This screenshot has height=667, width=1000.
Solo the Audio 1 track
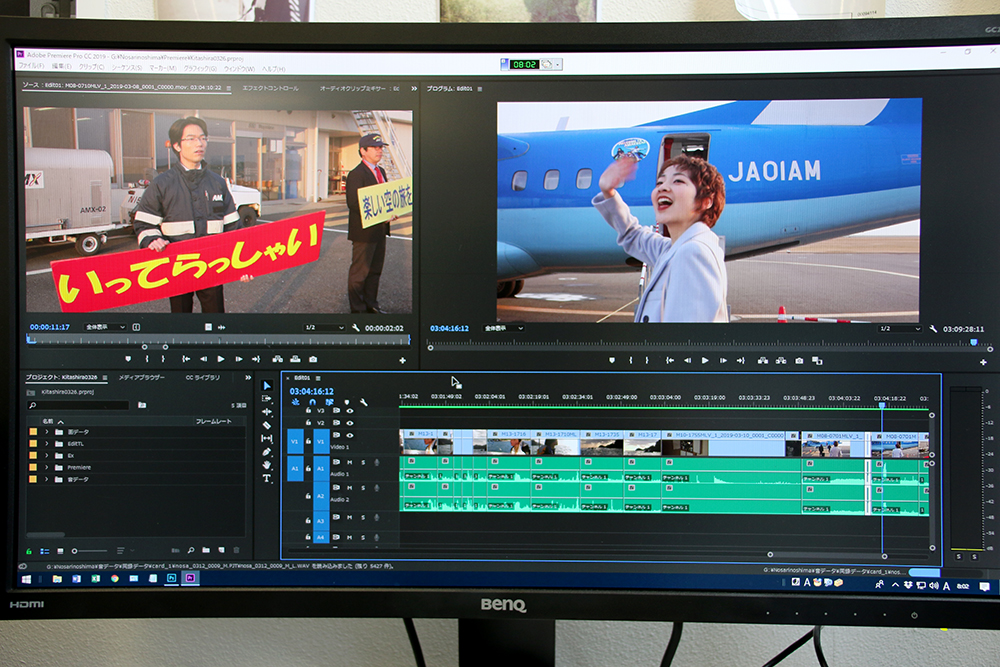click(x=364, y=462)
